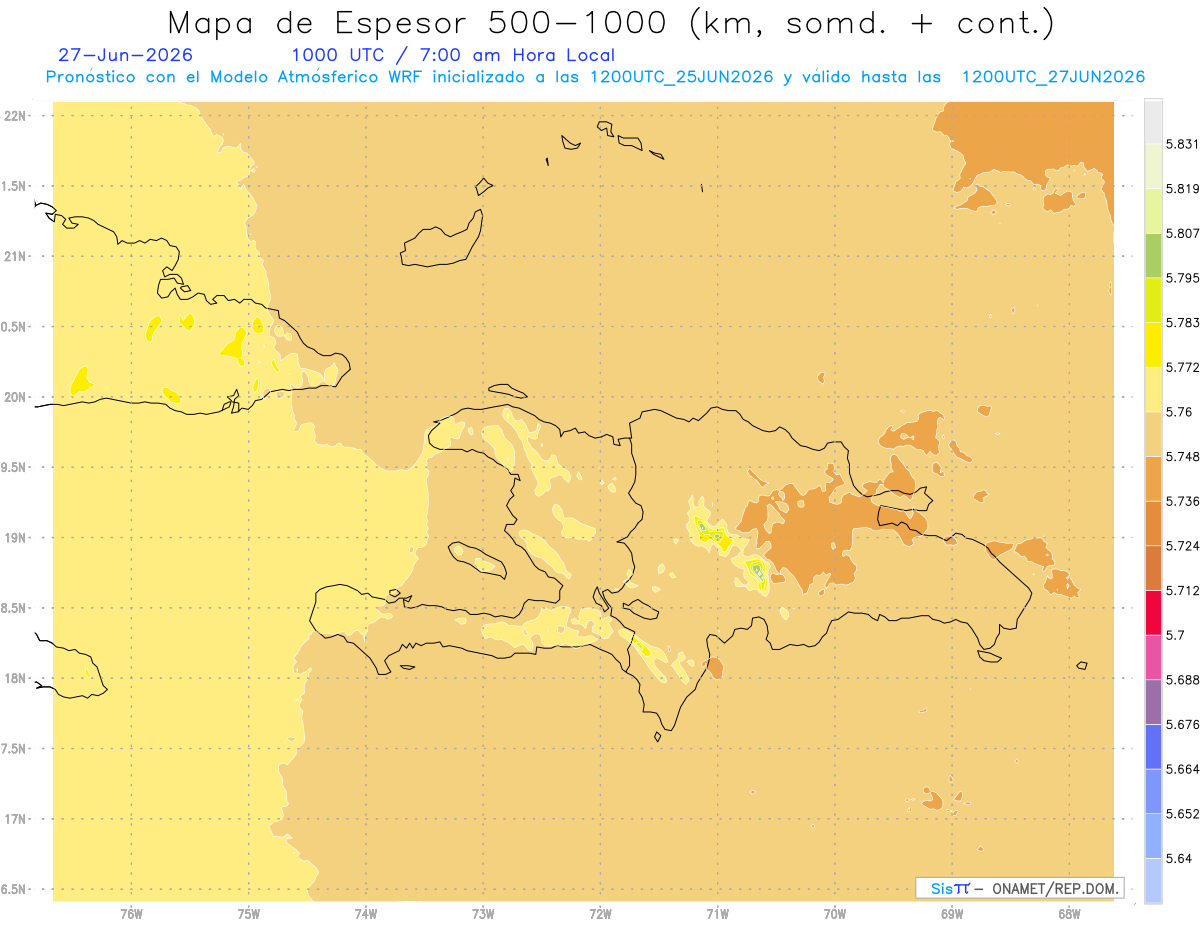Click the legend value '5.831'

[x=1182, y=144]
